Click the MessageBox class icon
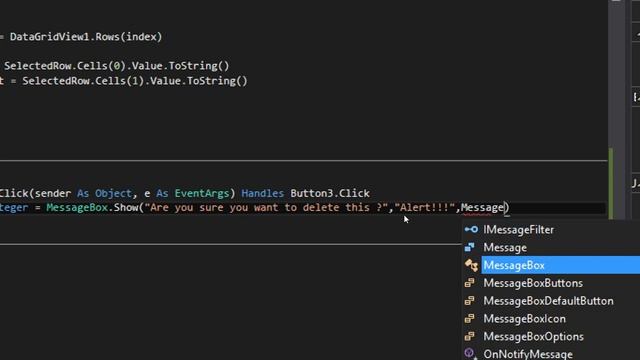This screenshot has height=360, width=640. [471, 265]
